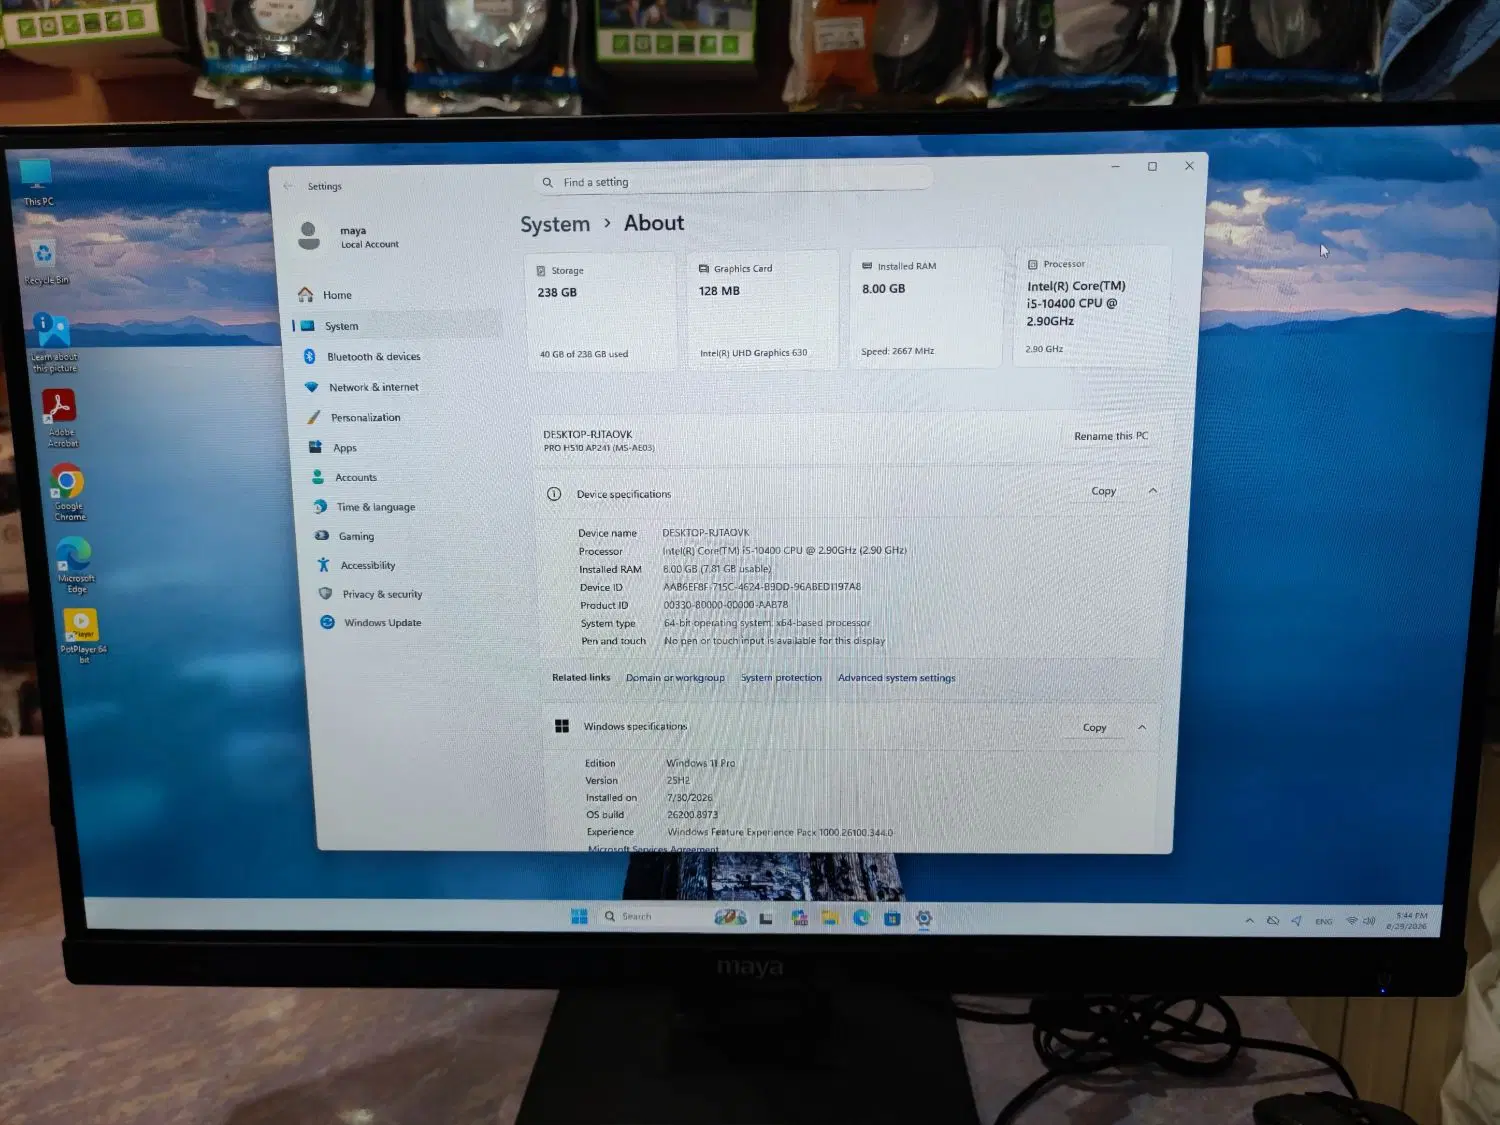Select the Adobe Acrobat desktop shortcut
1500x1125 pixels.
pyautogui.click(x=60, y=418)
